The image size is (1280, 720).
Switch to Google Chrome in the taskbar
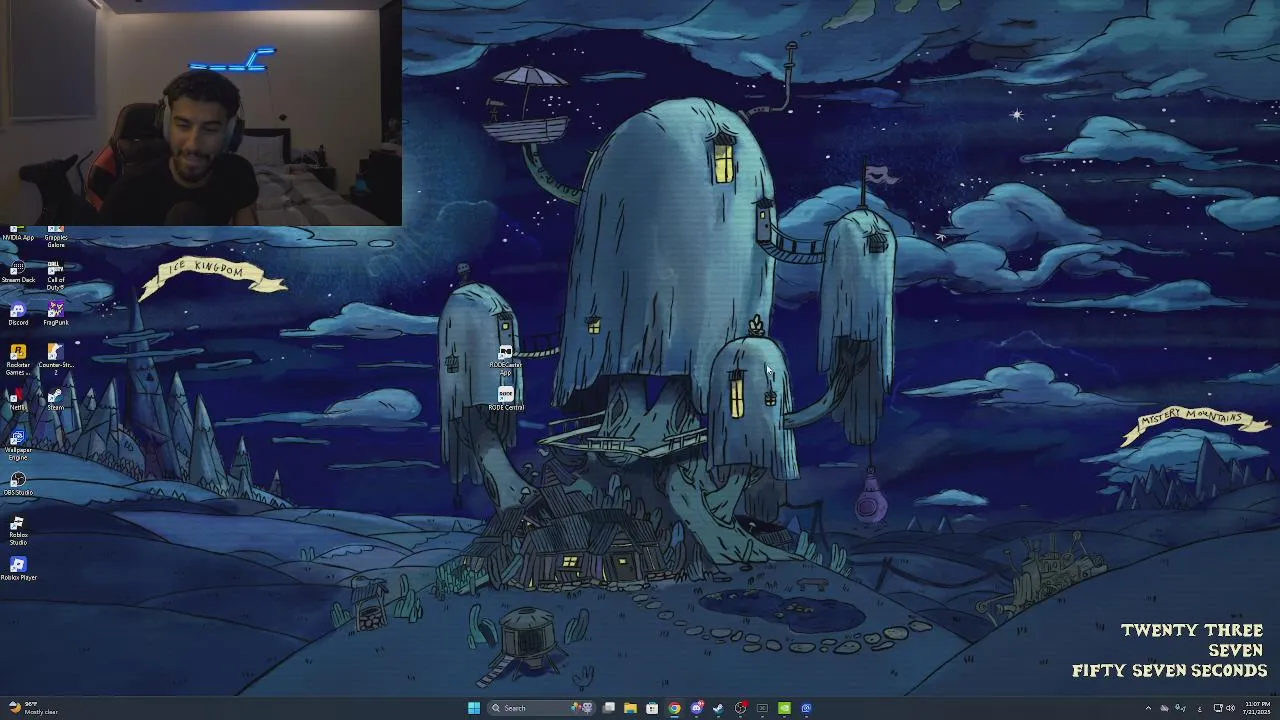pyautogui.click(x=674, y=708)
